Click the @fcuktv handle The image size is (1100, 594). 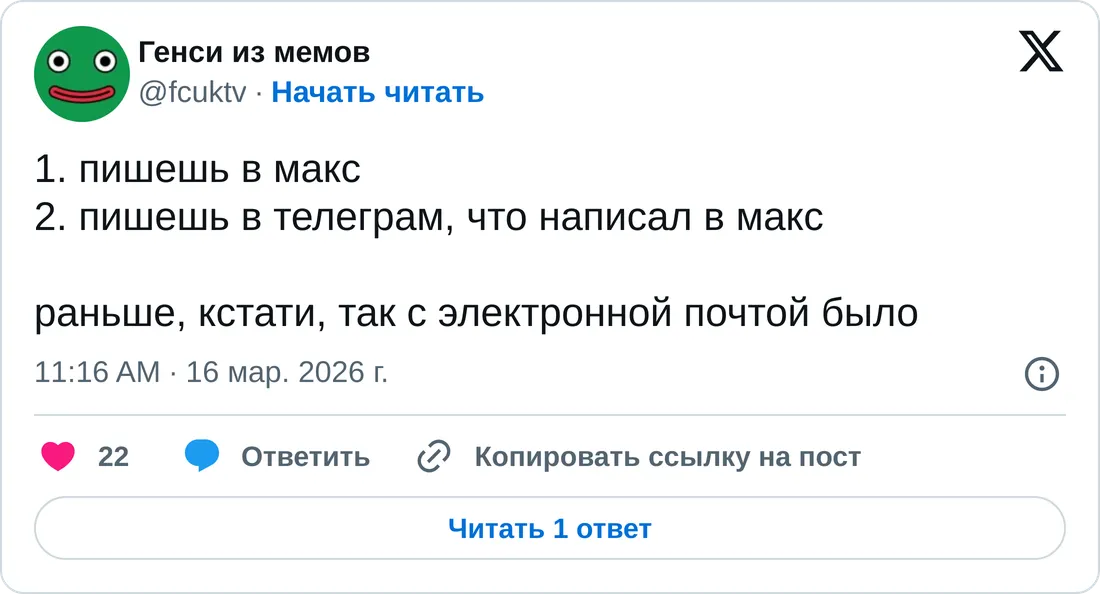(x=192, y=92)
